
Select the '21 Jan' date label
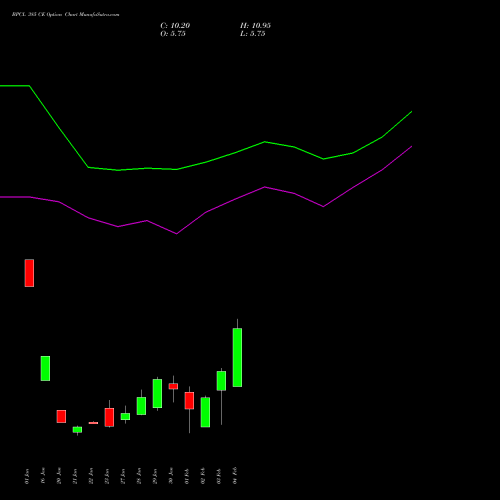coord(75,476)
